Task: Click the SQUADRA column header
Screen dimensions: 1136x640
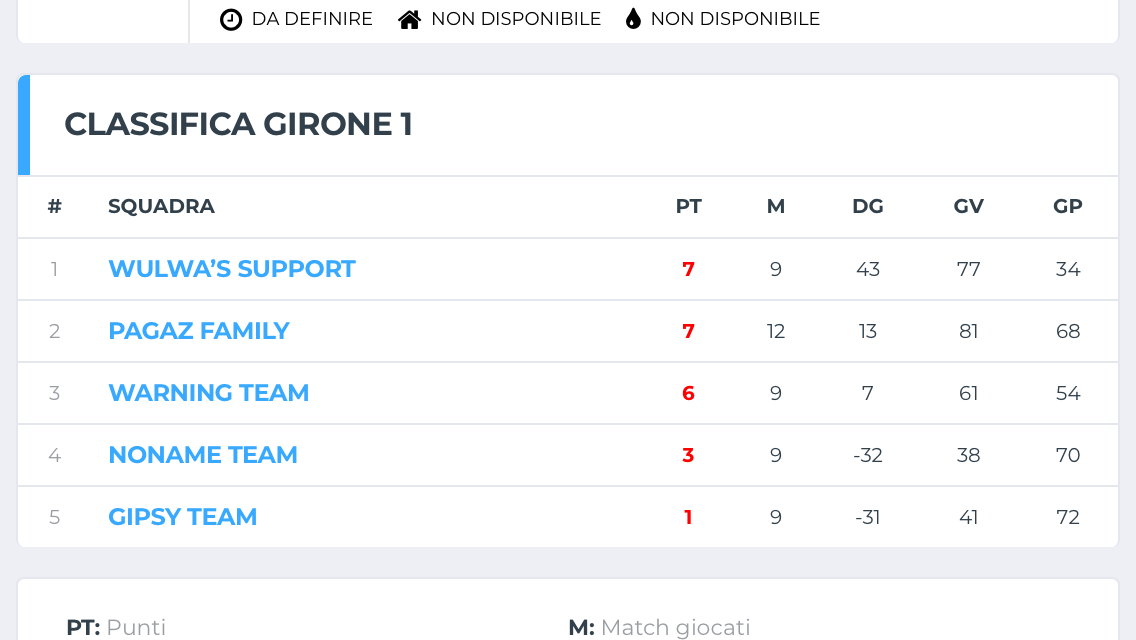Action: coord(161,207)
